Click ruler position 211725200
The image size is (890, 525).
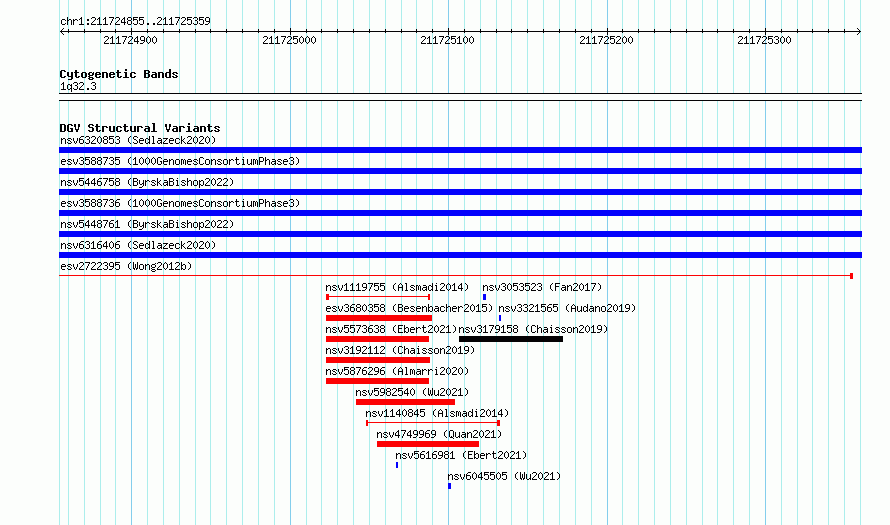(x=606, y=40)
